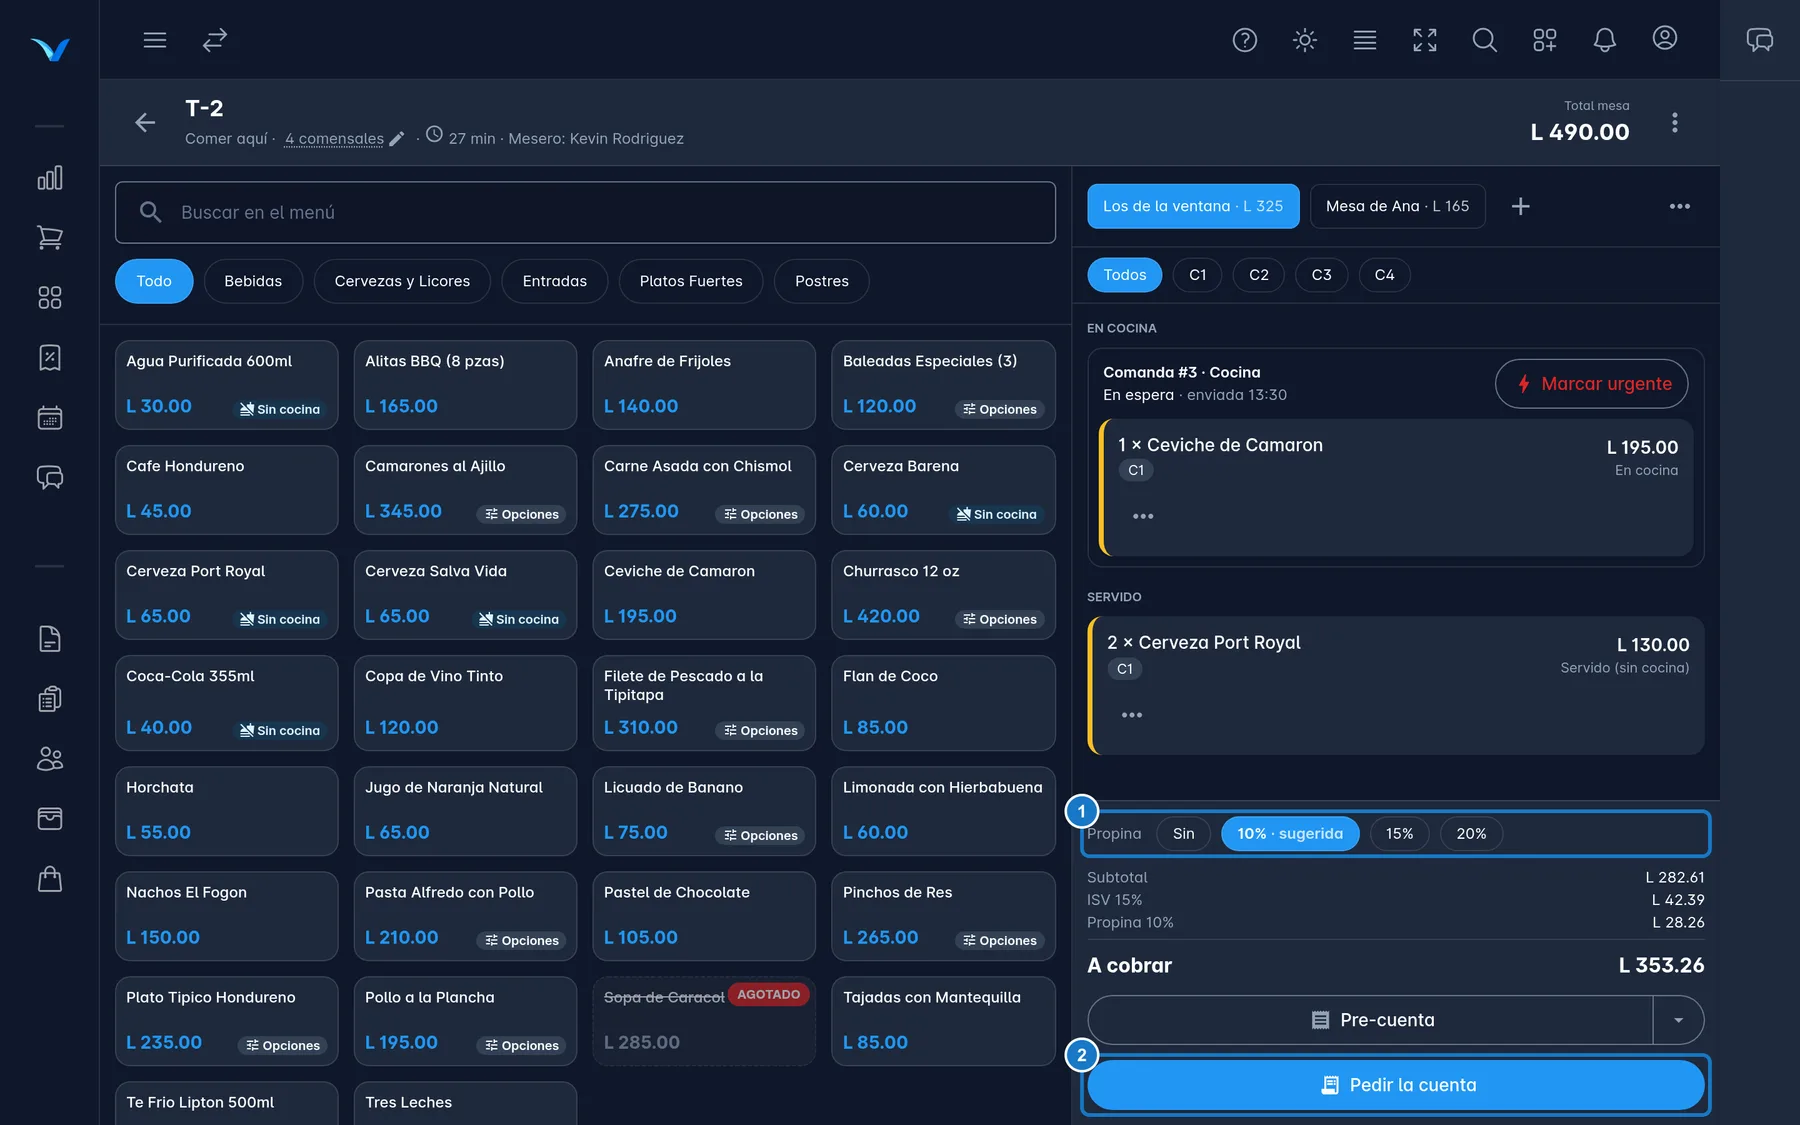Screen dimensions: 1800x1125
Task: Select the 15% tip option
Action: (x=1399, y=834)
